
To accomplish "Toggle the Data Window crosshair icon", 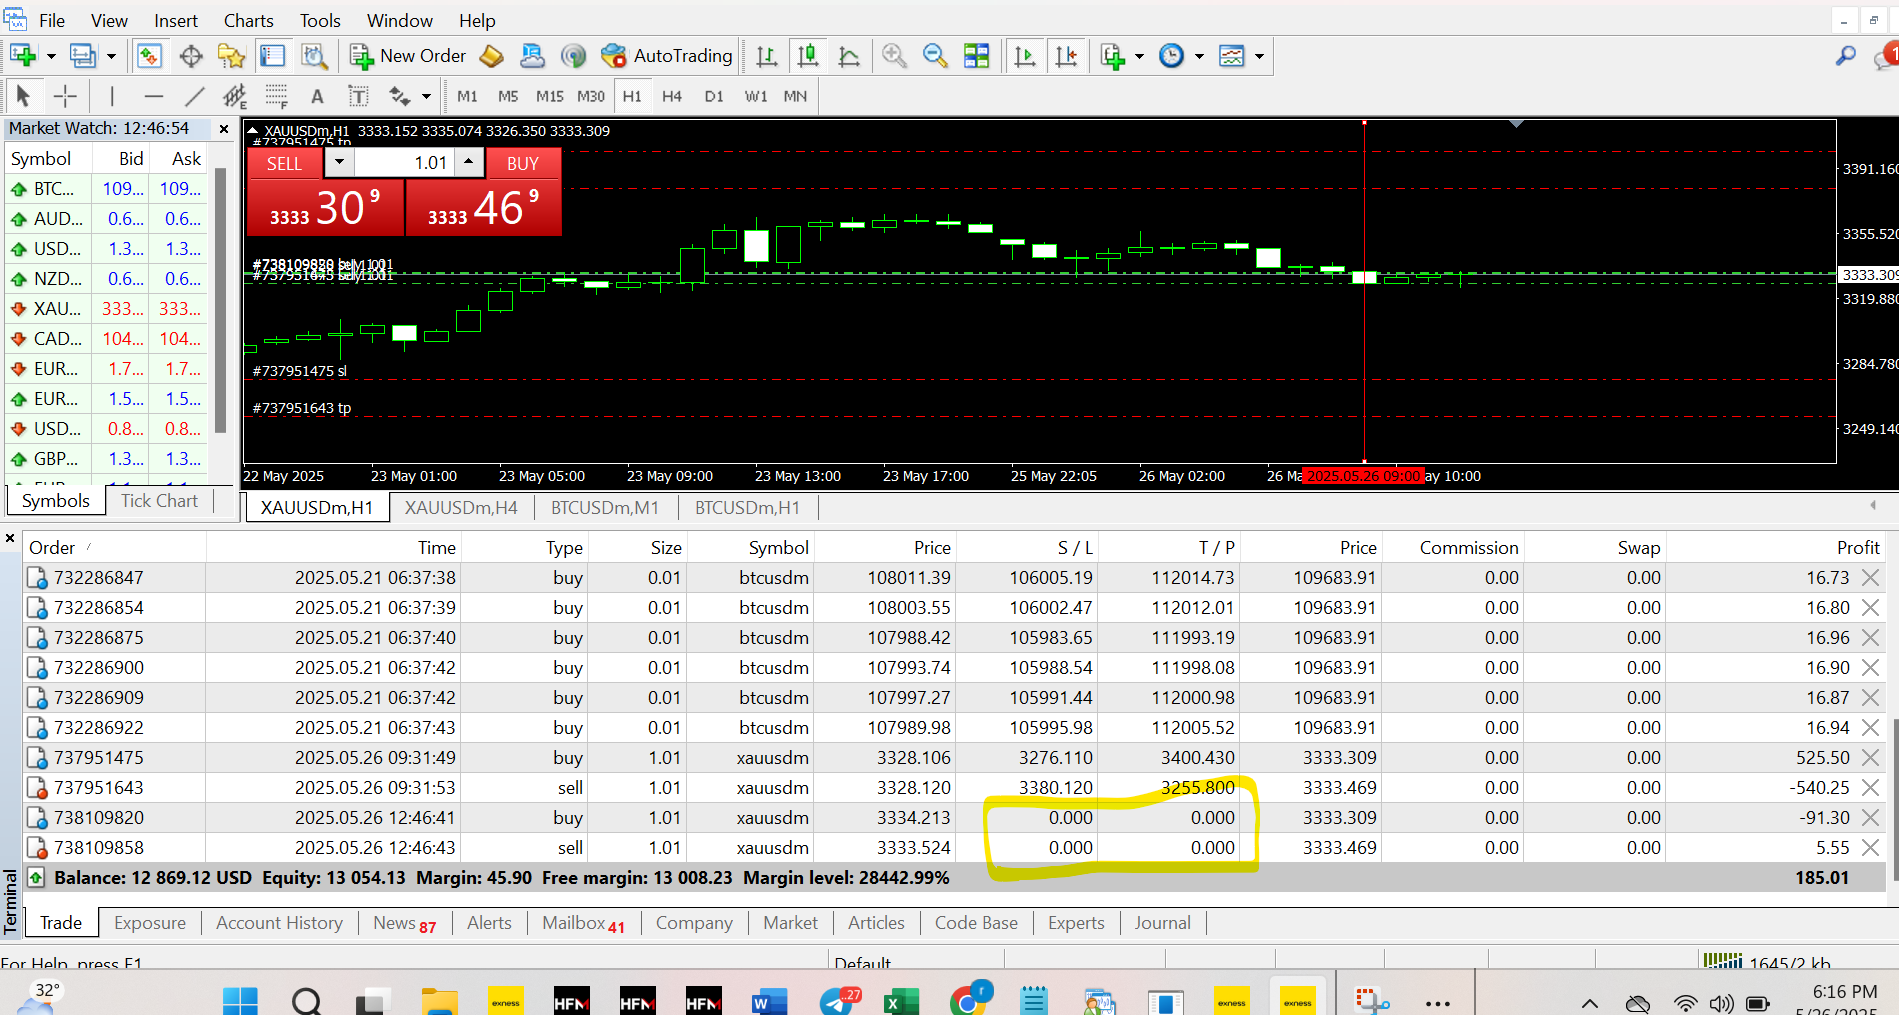I will (x=191, y=56).
